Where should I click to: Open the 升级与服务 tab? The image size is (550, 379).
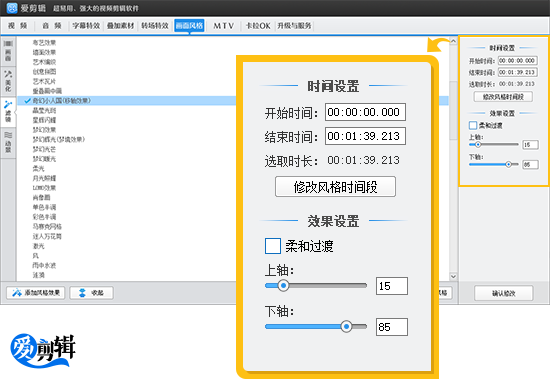click(294, 26)
